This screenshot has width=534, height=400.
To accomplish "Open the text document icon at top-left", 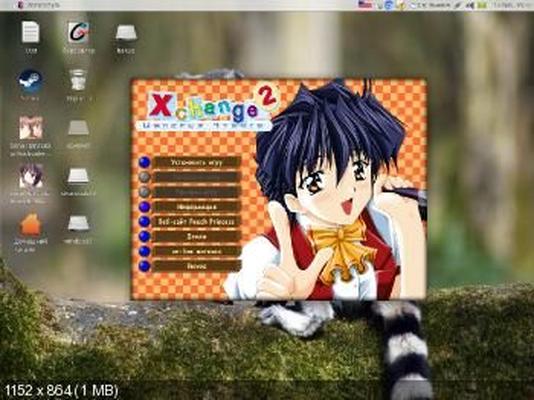I will click(x=31, y=32).
